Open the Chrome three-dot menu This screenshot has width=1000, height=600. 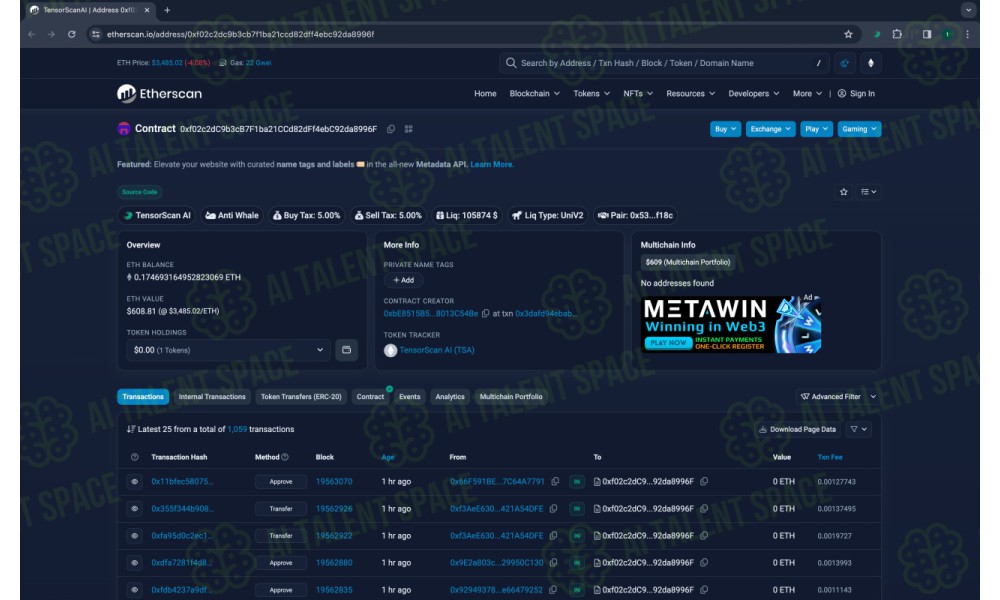967,34
